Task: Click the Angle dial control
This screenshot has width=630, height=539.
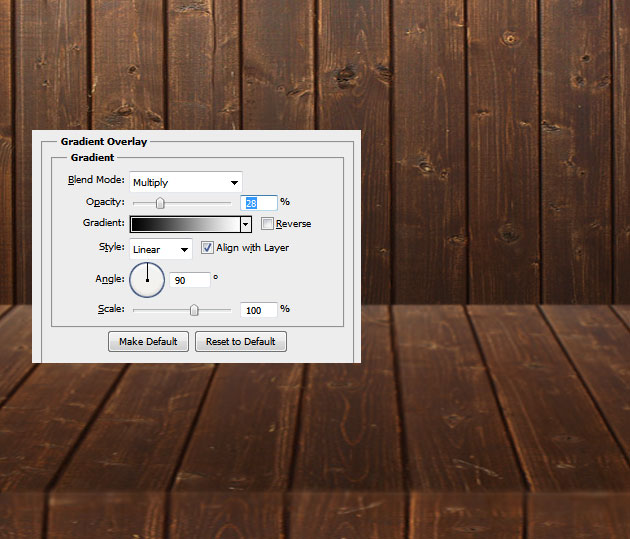Action: 147,280
